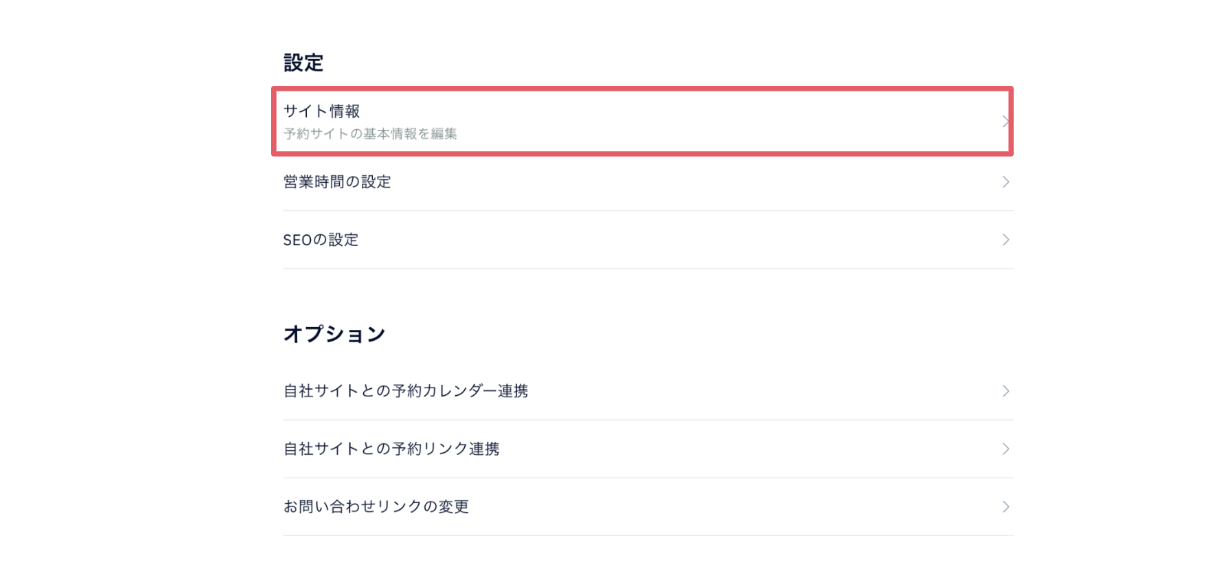Click the subtitle 予約サイトの基本情報を編集

click(370, 133)
